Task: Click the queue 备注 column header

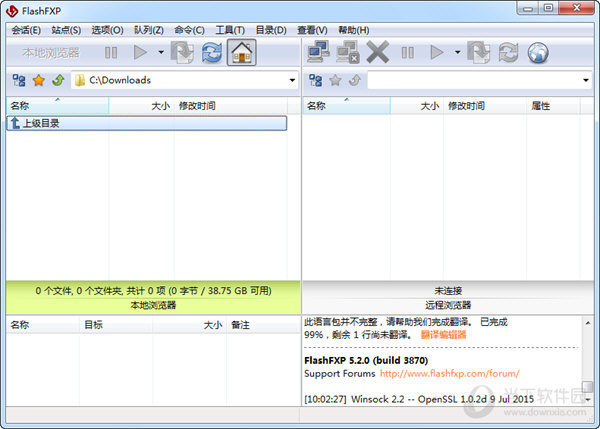Action: (x=263, y=325)
